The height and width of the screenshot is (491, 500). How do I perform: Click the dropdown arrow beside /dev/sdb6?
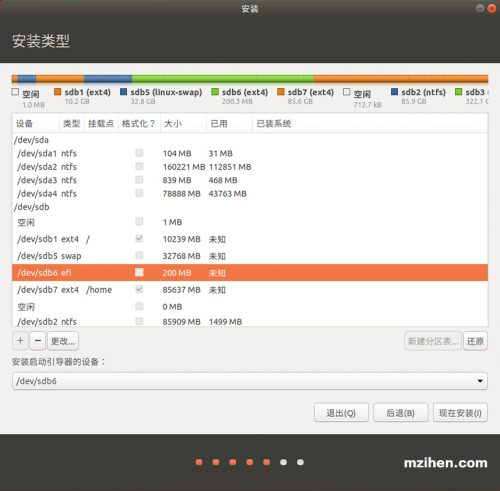click(480, 381)
